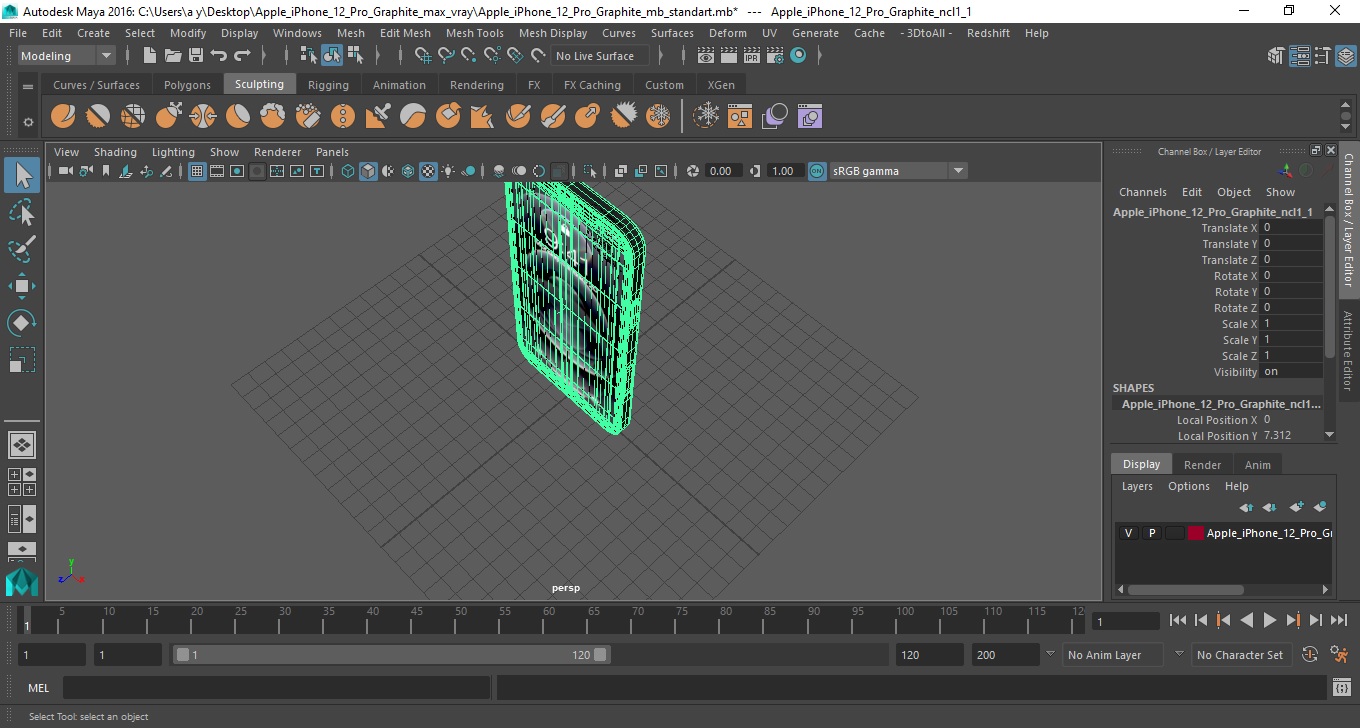Activate the Lasso Select tool
Image resolution: width=1360 pixels, height=728 pixels.
coord(22,213)
